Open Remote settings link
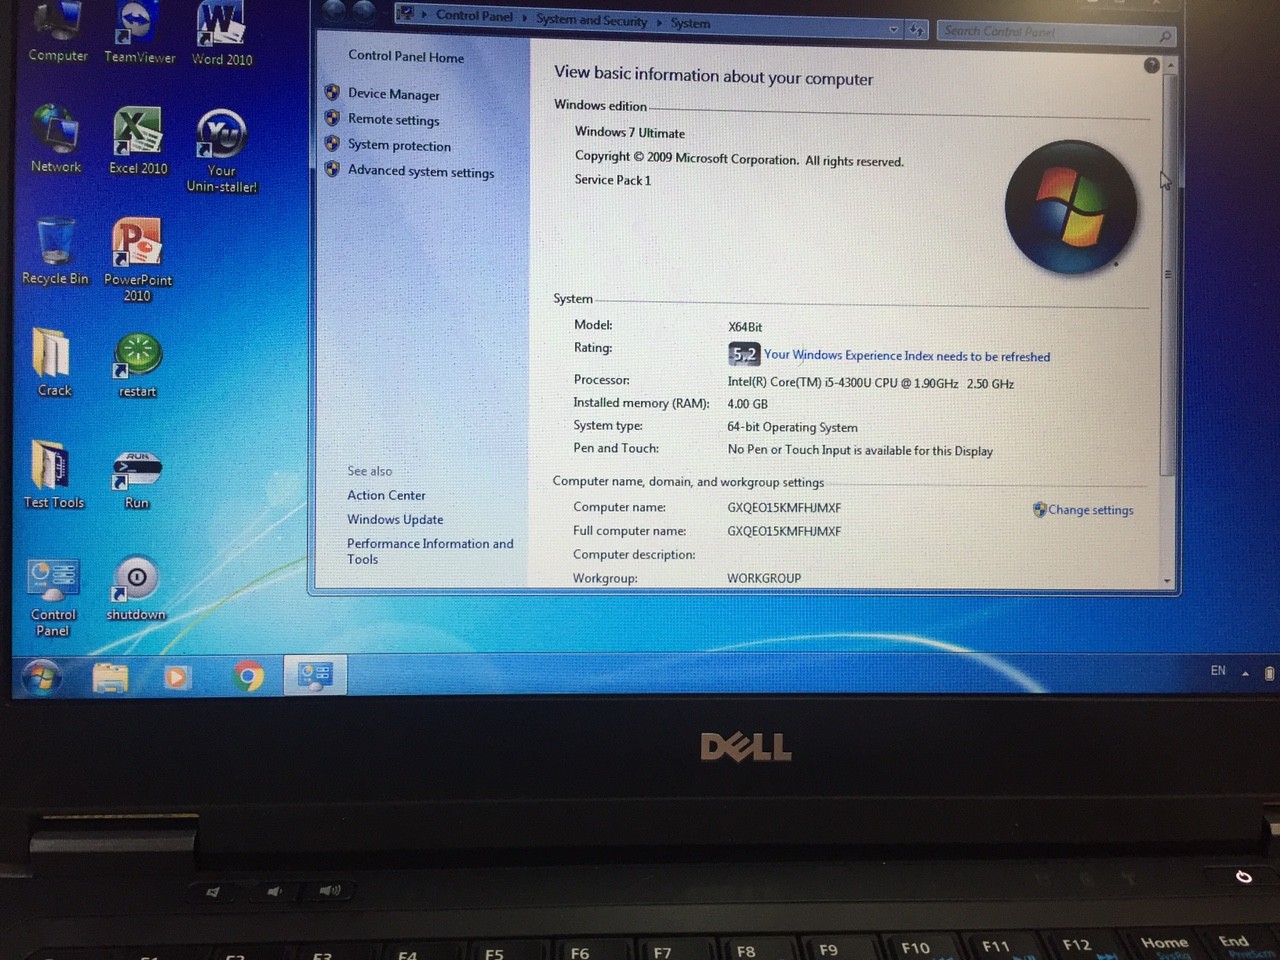Viewport: 1280px width, 960px height. (393, 120)
